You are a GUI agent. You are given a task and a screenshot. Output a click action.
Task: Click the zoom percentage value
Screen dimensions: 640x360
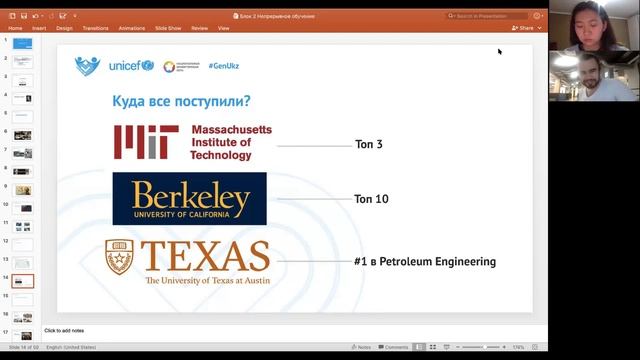[x=518, y=347]
